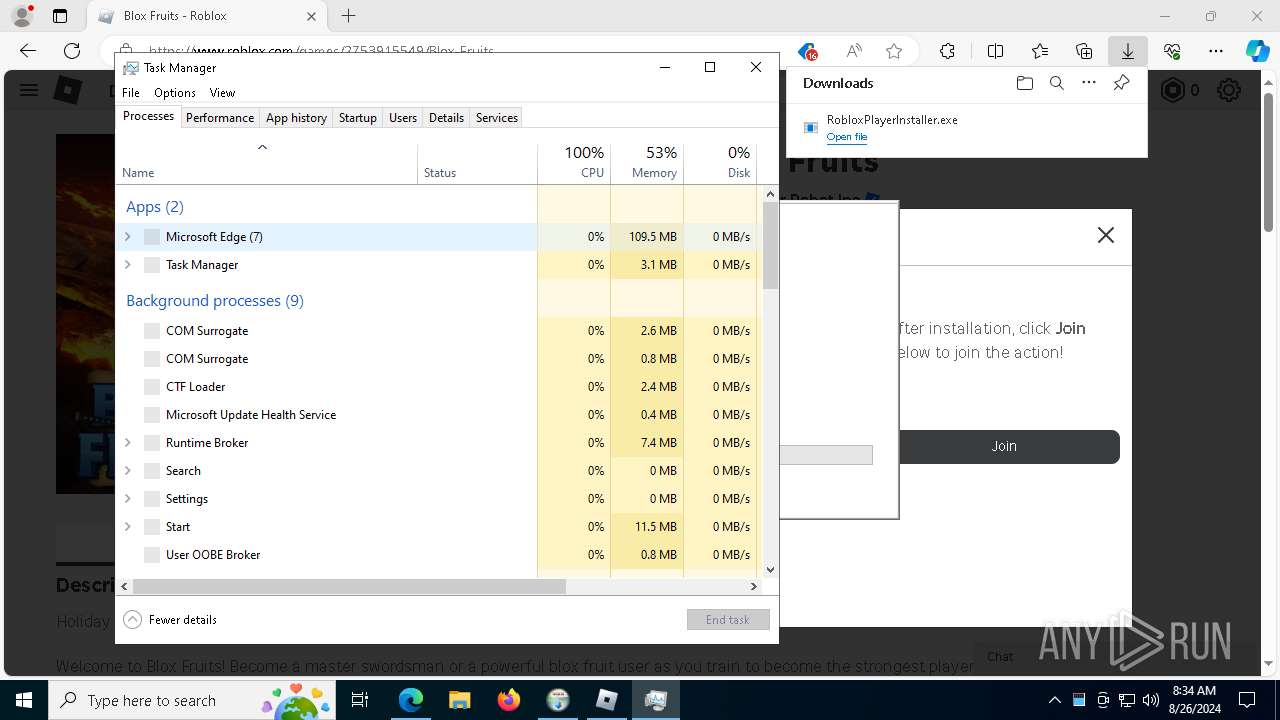Click the Read aloud icon in address bar

[x=854, y=51]
